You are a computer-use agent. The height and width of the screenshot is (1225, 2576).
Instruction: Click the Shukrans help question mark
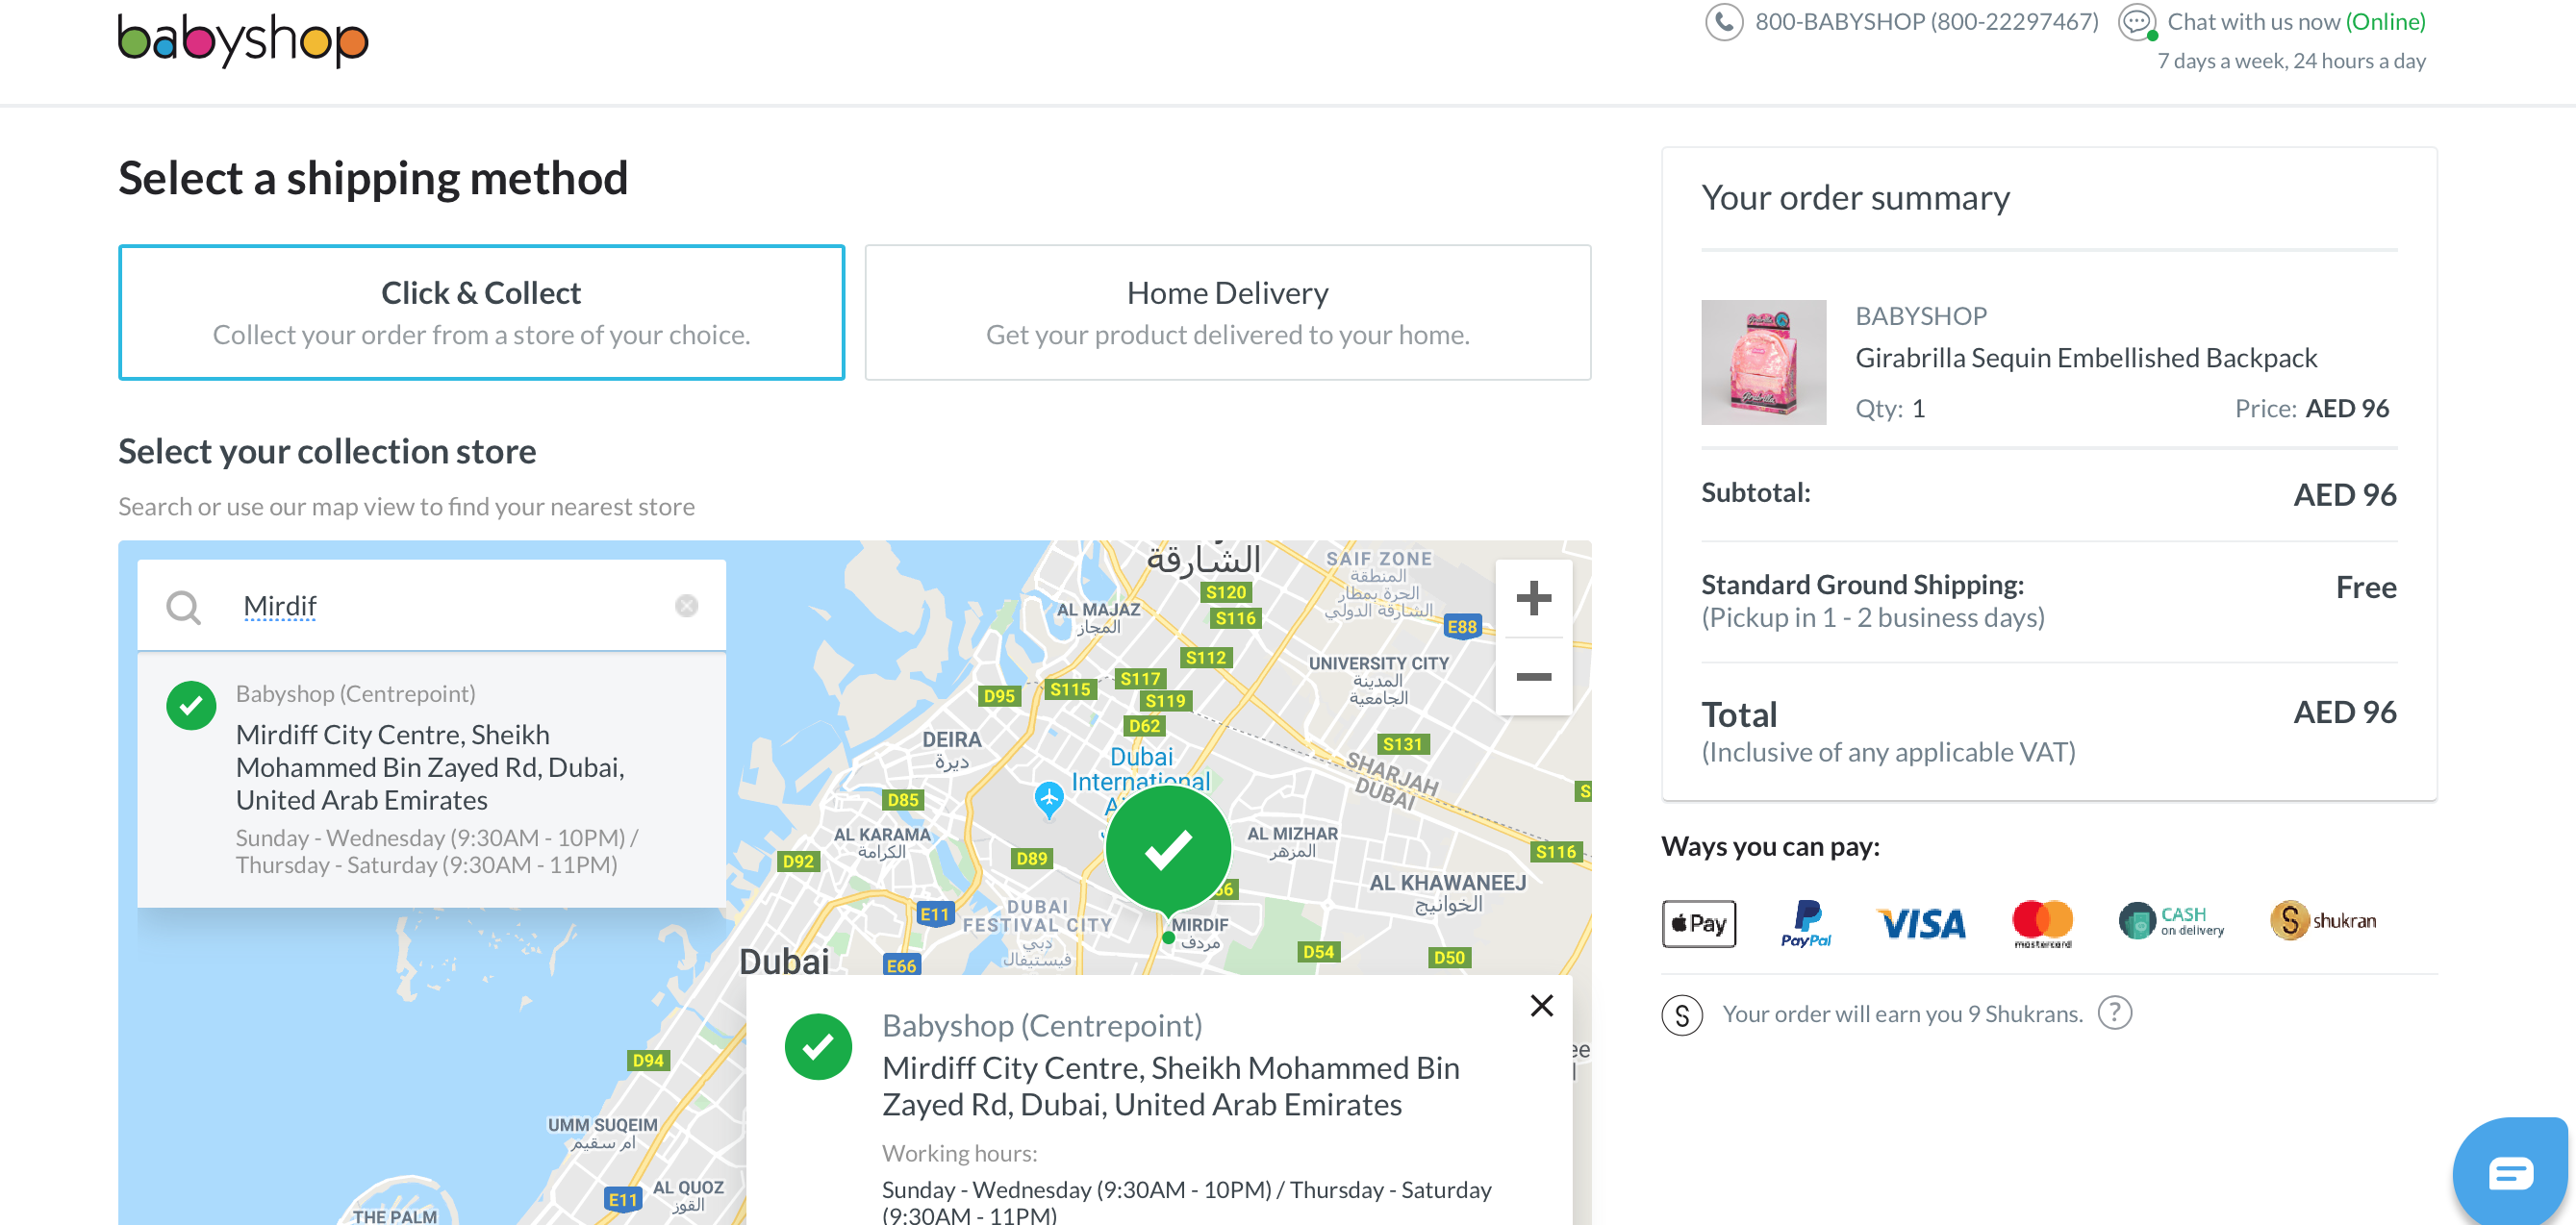click(x=2114, y=1013)
